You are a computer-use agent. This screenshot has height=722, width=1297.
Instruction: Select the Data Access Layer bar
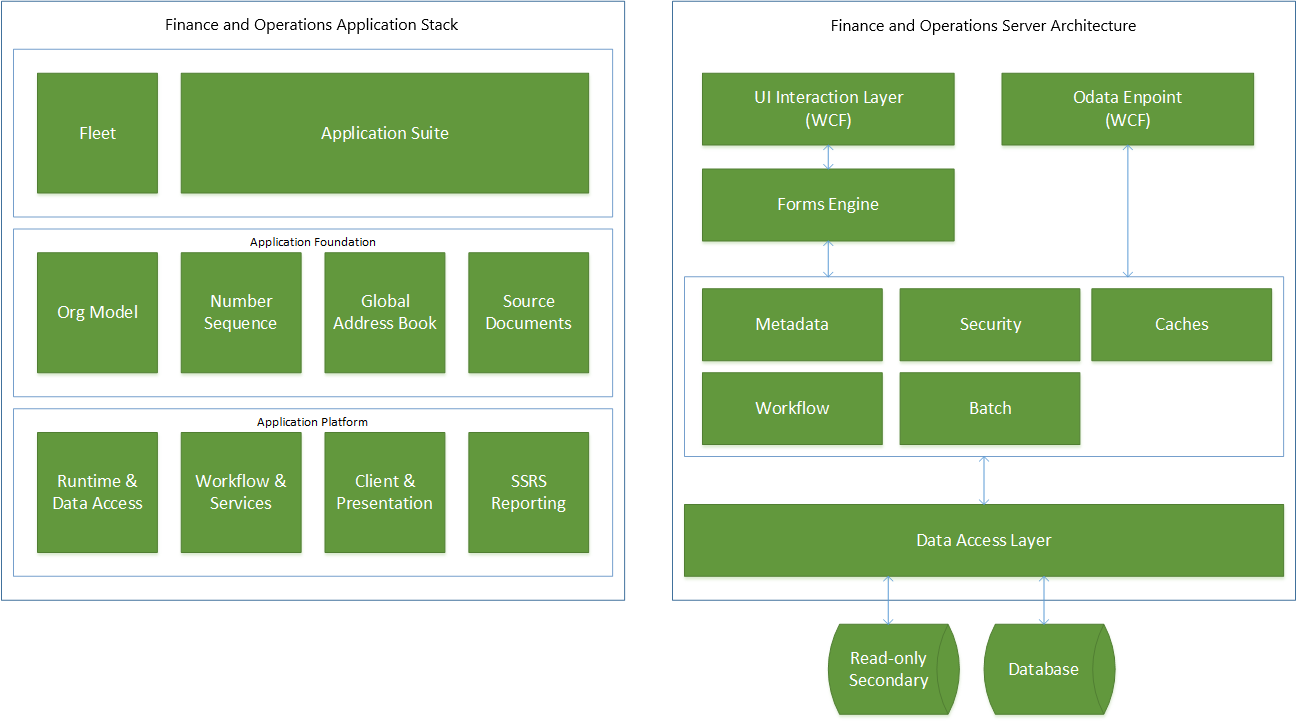(983, 540)
